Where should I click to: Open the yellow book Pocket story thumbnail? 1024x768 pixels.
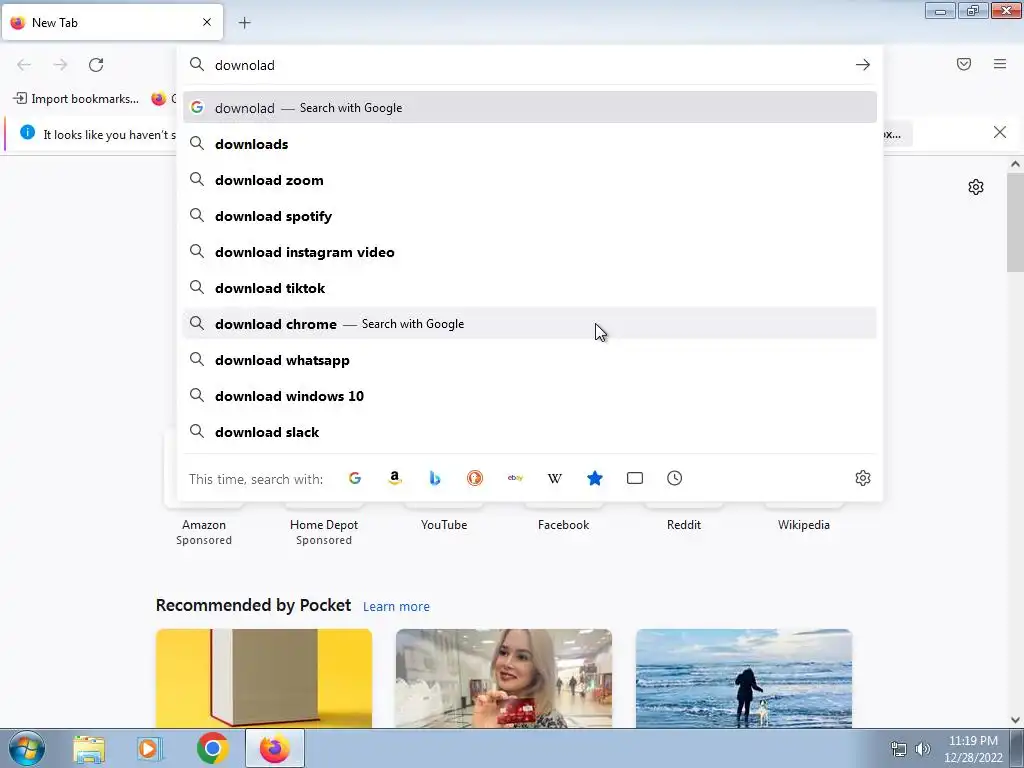coord(264,679)
